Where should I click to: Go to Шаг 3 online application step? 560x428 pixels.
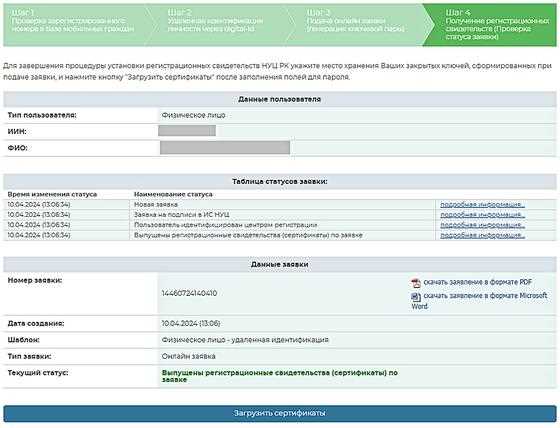357,25
